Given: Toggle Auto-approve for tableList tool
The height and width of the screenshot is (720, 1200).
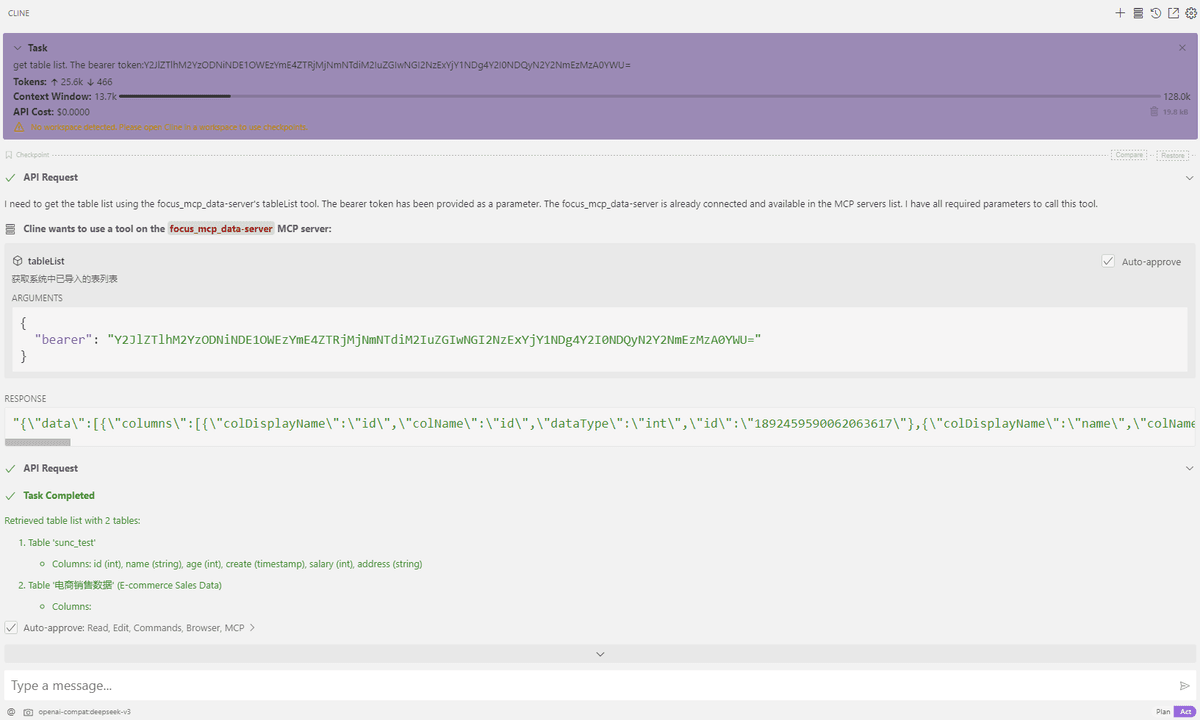Looking at the screenshot, I should tap(1108, 261).
